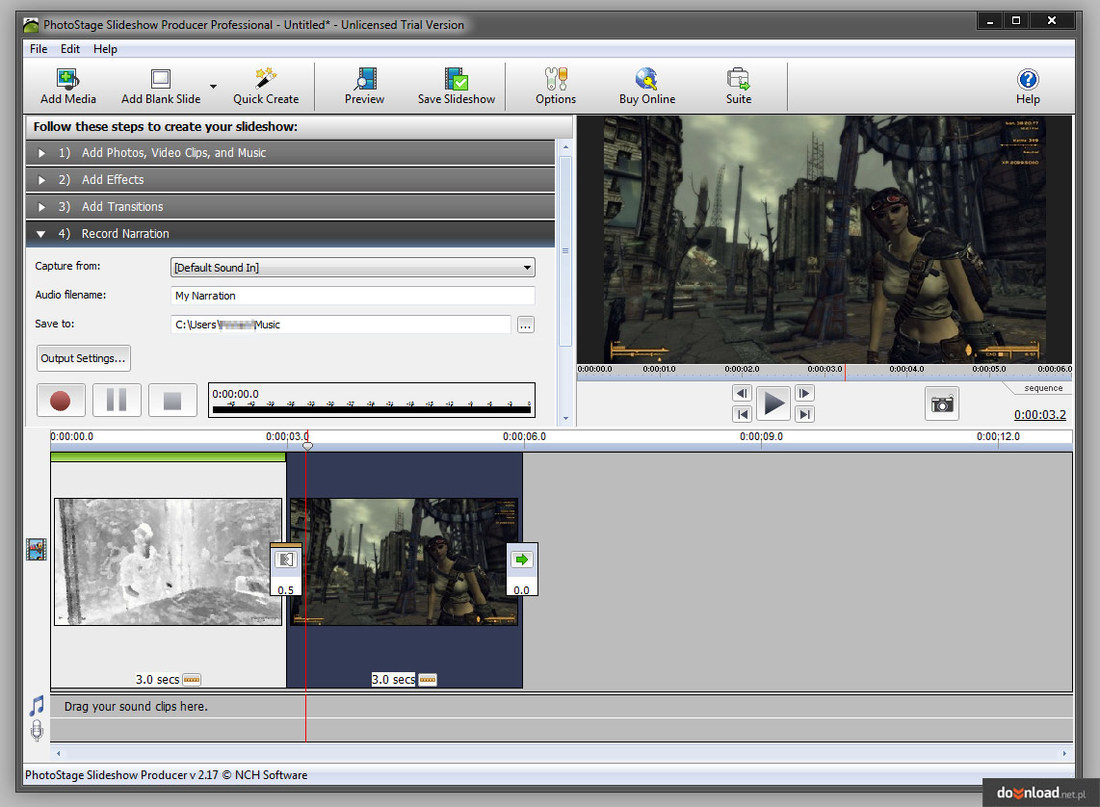1100x807 pixels.
Task: Open the Help menu
Action: (x=105, y=48)
